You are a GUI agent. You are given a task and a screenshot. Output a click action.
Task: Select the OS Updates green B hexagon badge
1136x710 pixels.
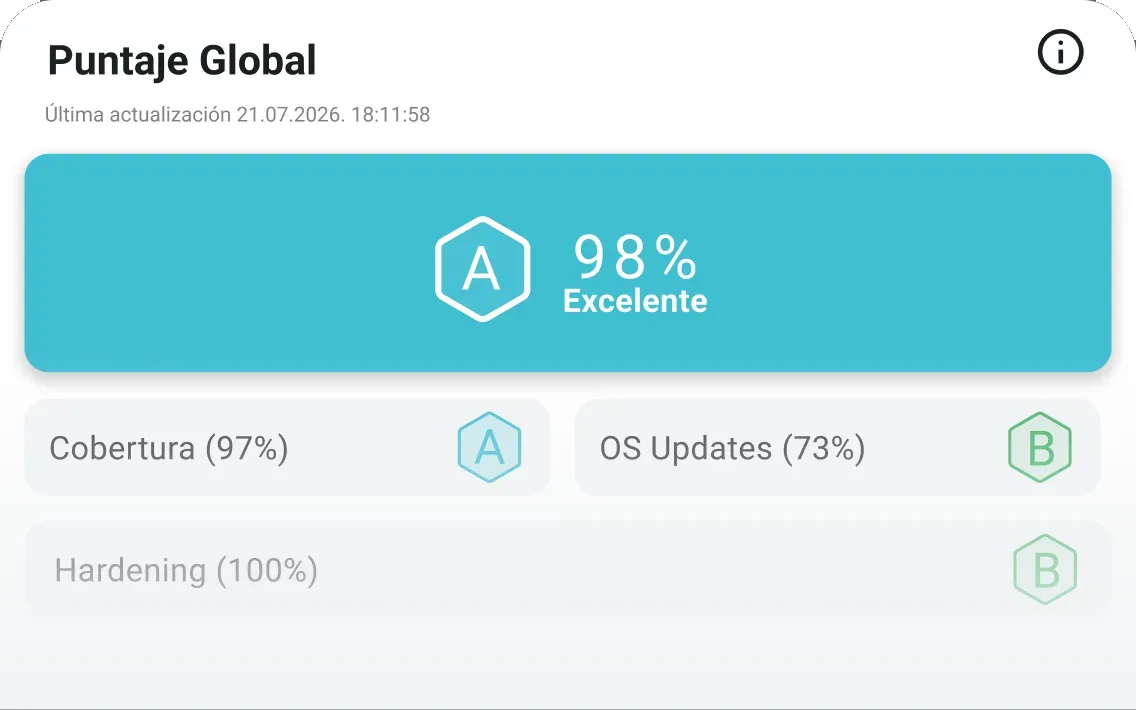tap(1040, 447)
